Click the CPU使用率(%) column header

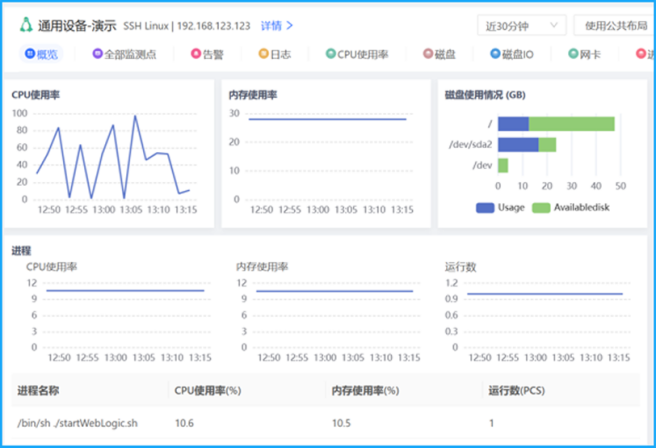pyautogui.click(x=208, y=391)
